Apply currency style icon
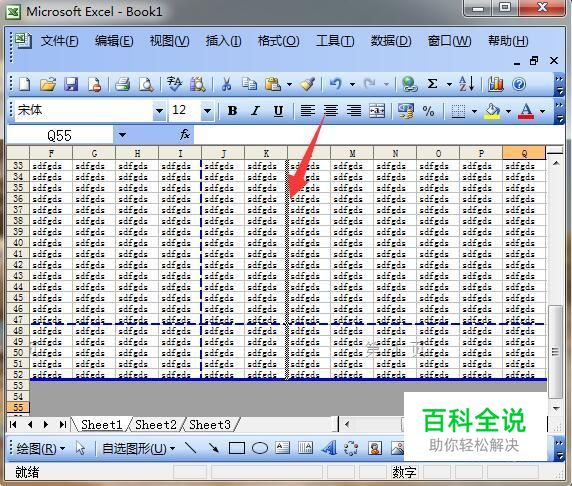 pos(406,111)
